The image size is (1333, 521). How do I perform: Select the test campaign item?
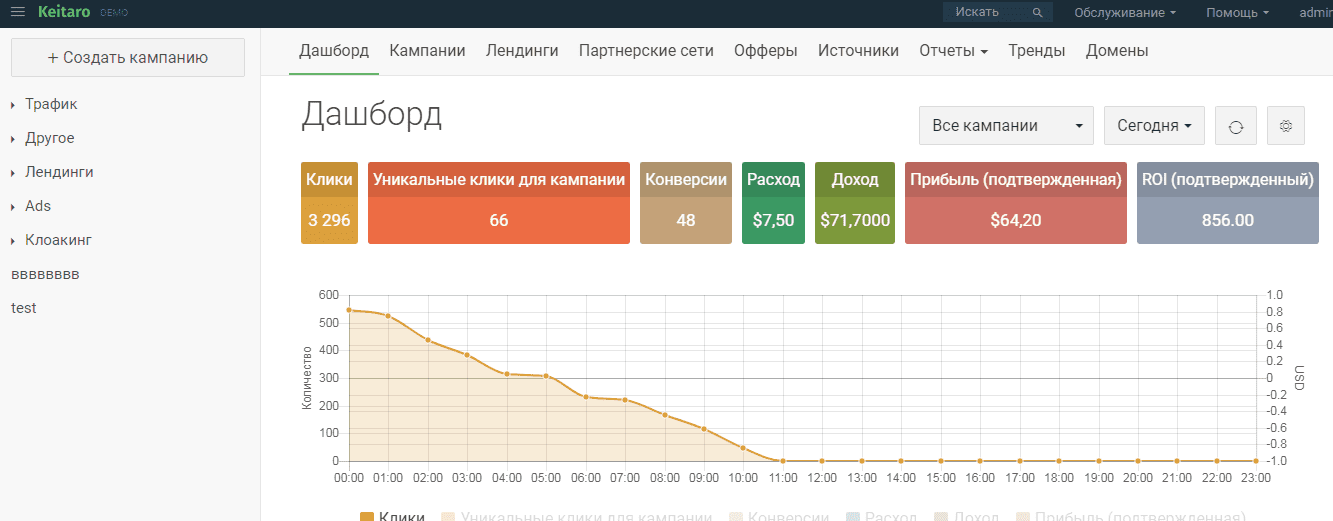[24, 308]
